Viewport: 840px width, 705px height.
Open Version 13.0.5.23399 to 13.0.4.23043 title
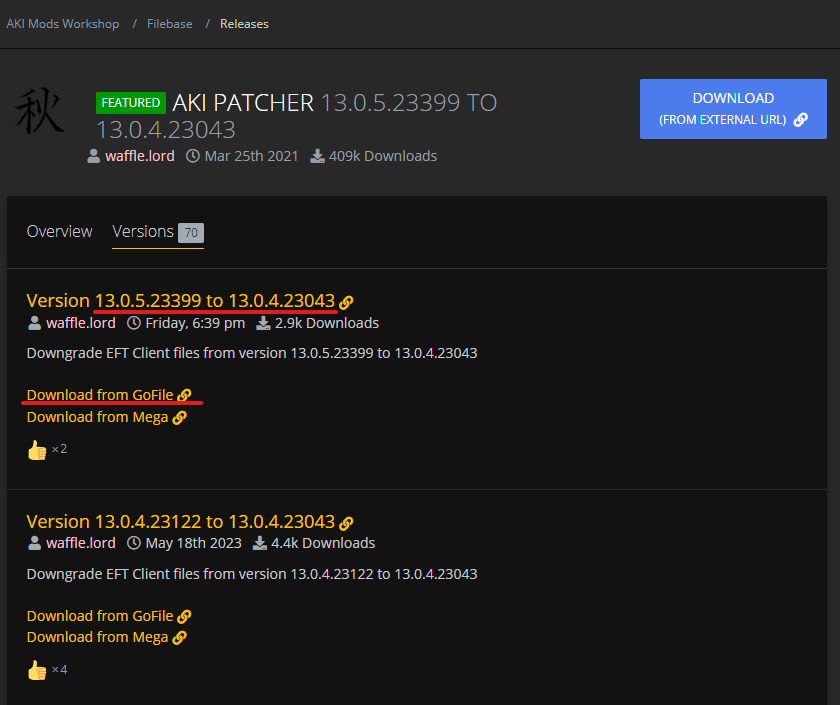[x=181, y=301]
